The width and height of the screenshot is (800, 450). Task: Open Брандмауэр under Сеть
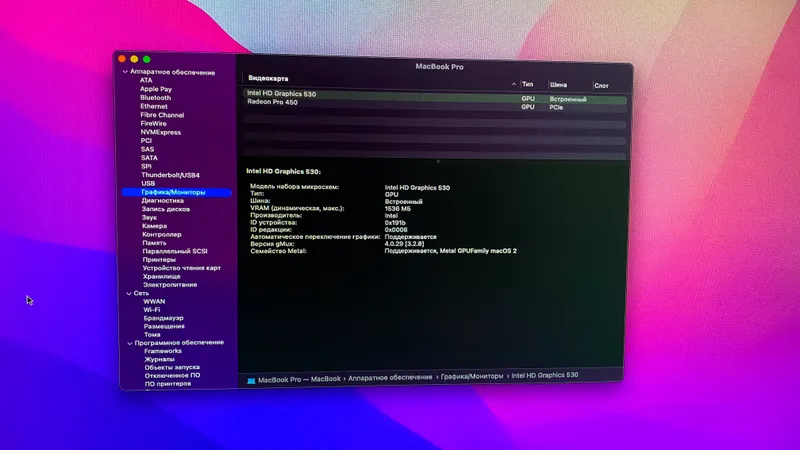click(x=163, y=318)
